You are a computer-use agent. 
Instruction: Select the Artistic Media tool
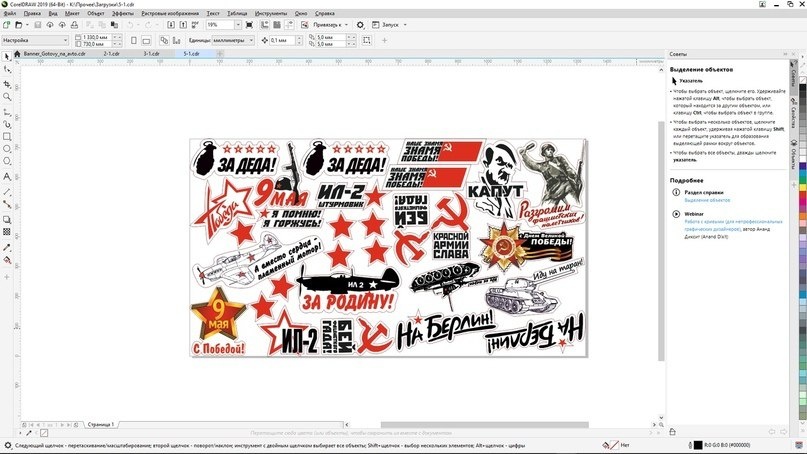[x=7, y=124]
